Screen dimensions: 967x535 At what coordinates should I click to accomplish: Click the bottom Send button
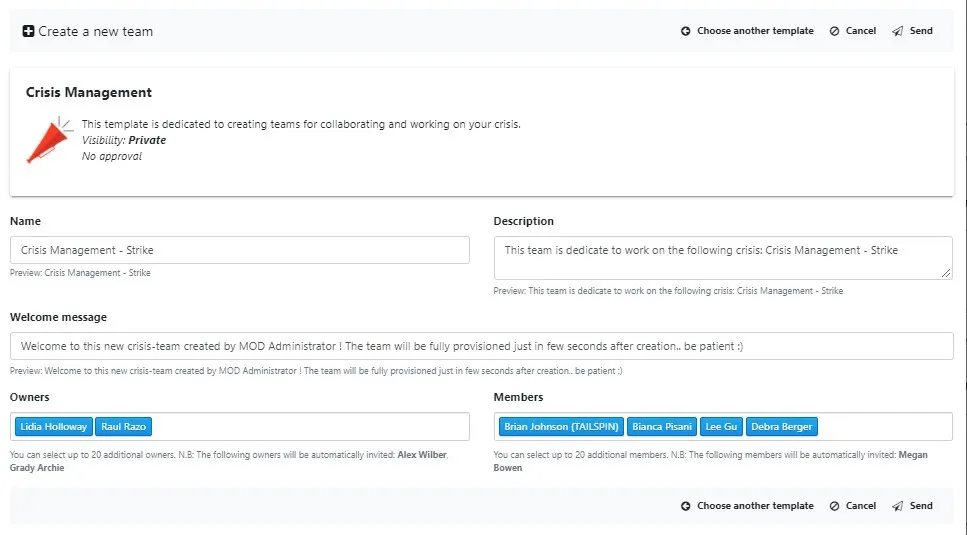point(912,505)
